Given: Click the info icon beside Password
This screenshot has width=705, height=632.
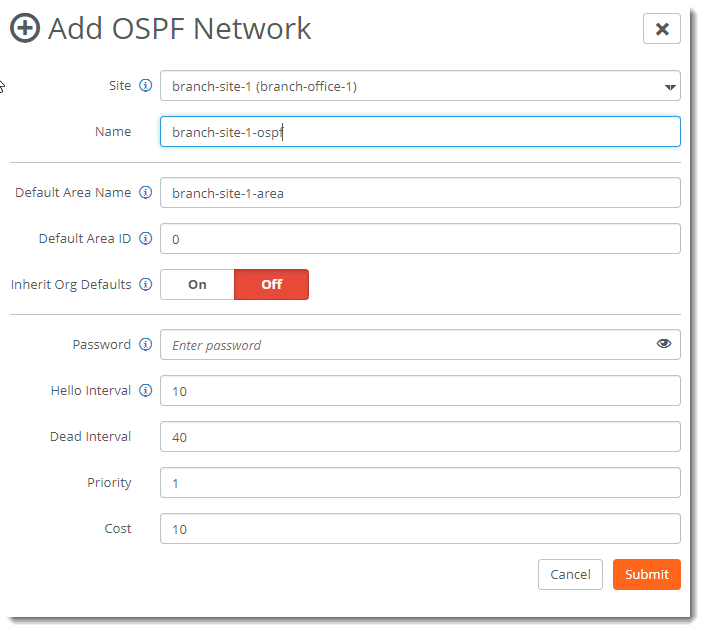Looking at the screenshot, I should [146, 345].
